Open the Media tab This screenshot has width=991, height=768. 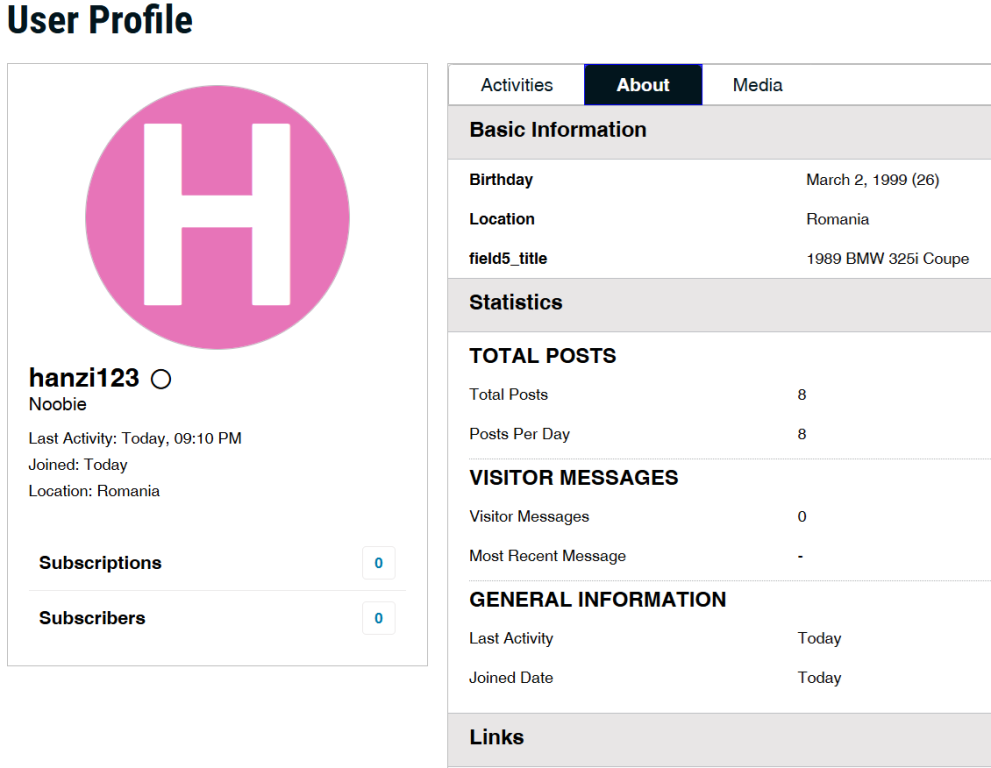(x=757, y=85)
